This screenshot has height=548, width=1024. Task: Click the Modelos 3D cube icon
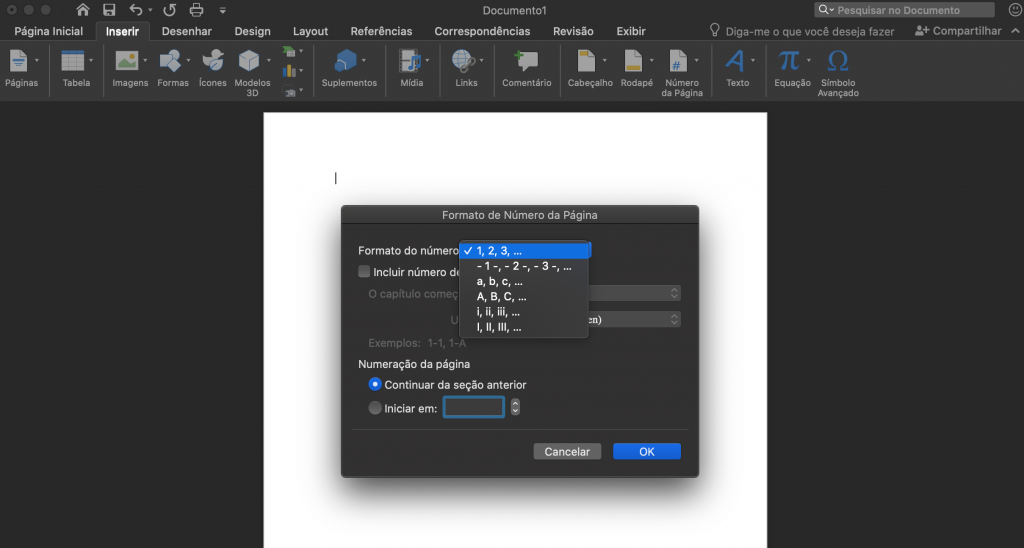(x=249, y=61)
